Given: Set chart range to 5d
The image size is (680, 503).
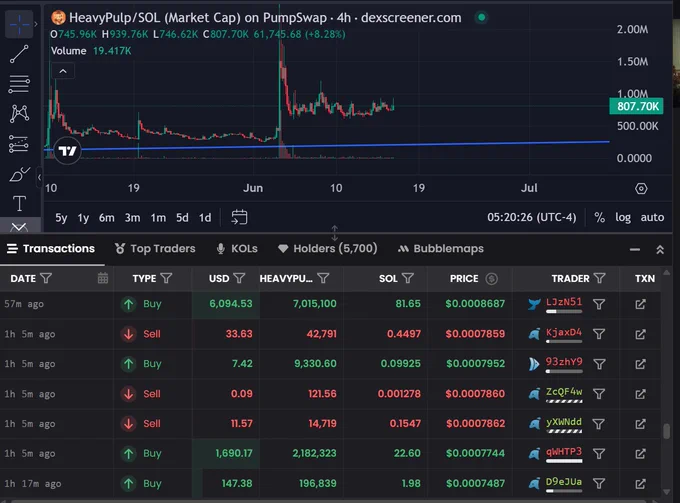Looking at the screenshot, I should click(x=182, y=217).
